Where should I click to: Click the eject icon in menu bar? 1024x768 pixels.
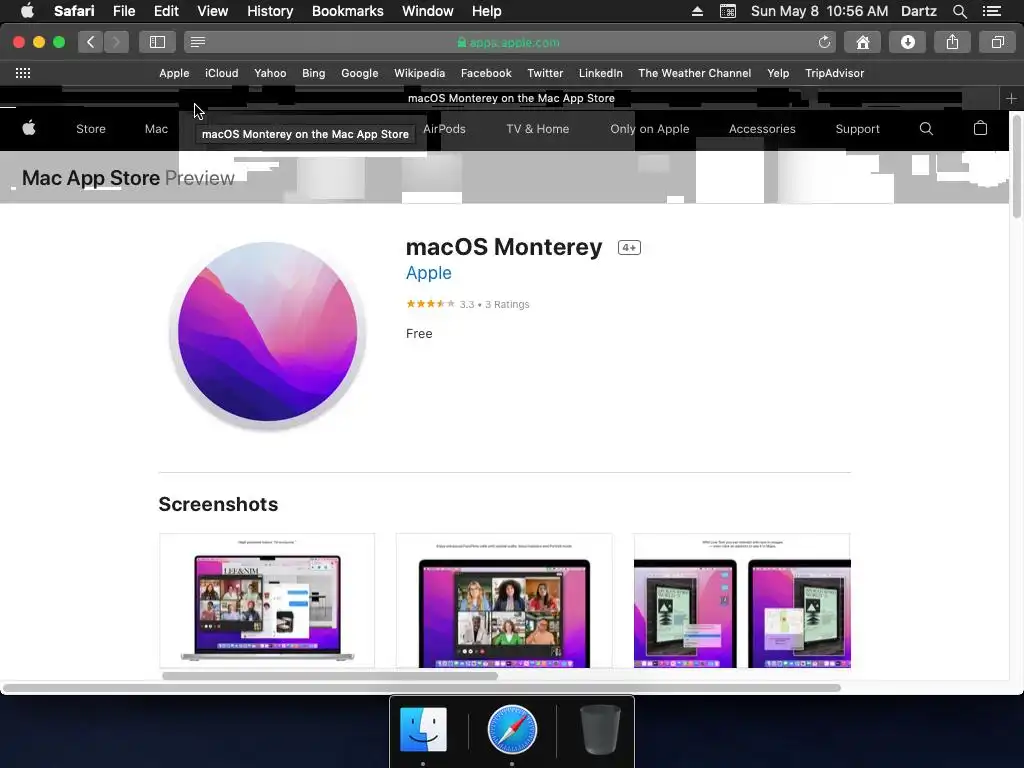(697, 11)
